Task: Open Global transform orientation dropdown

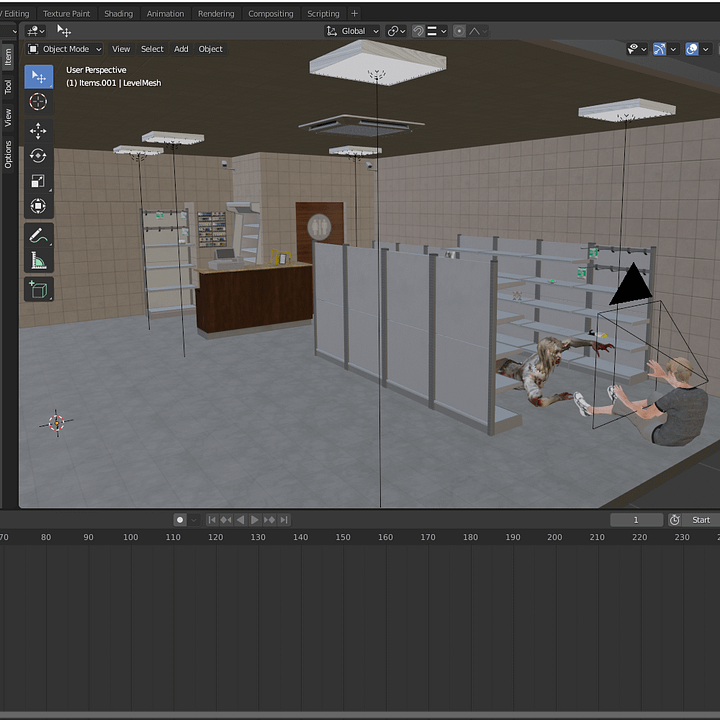Action: coord(353,31)
